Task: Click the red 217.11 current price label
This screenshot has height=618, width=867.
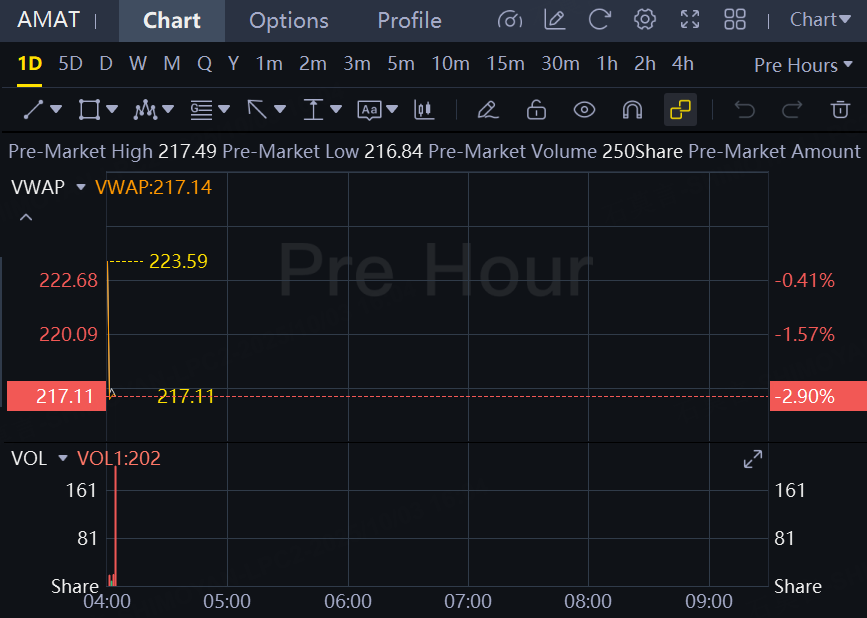Action: [56, 396]
